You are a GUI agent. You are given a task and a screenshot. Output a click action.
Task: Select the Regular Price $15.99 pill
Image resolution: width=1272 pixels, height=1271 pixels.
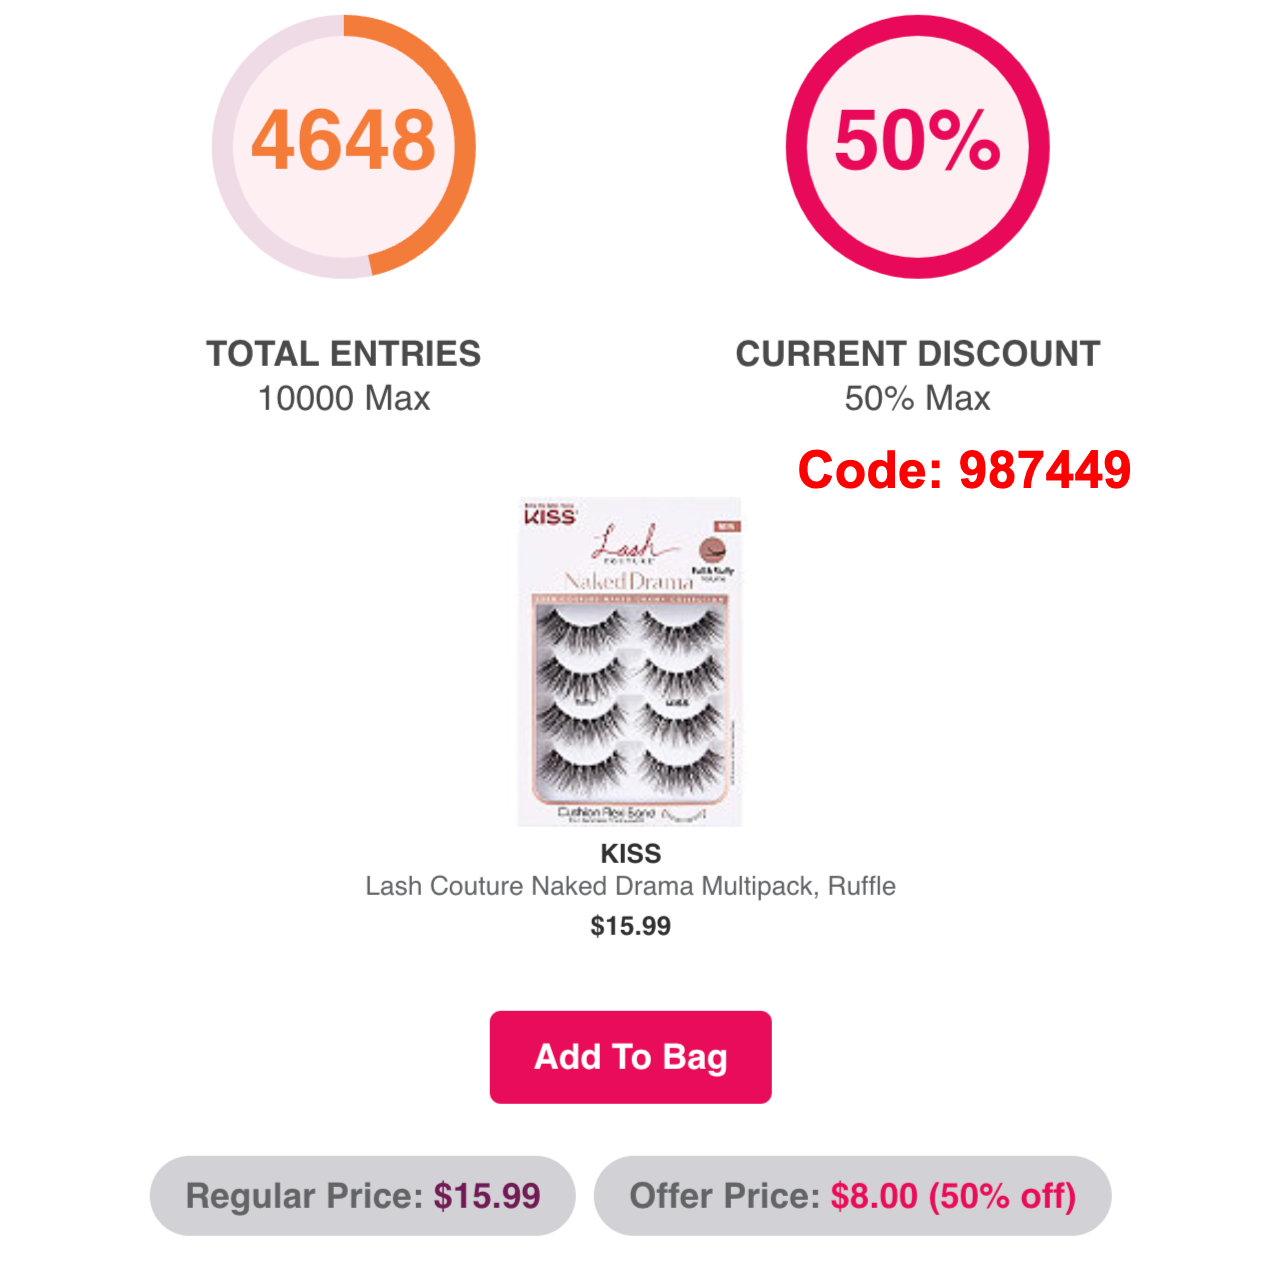point(363,1196)
